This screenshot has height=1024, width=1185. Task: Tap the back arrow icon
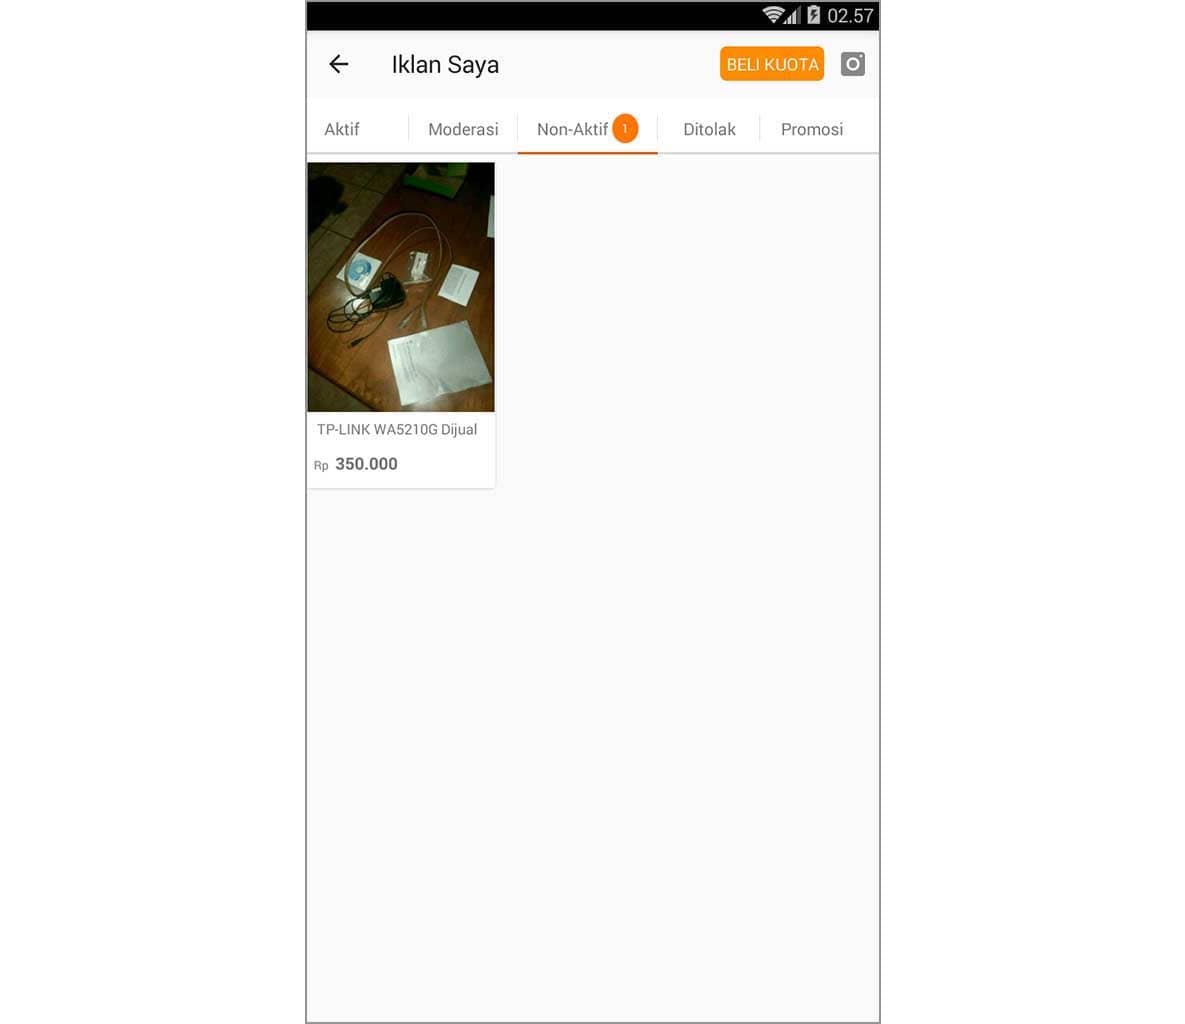339,64
